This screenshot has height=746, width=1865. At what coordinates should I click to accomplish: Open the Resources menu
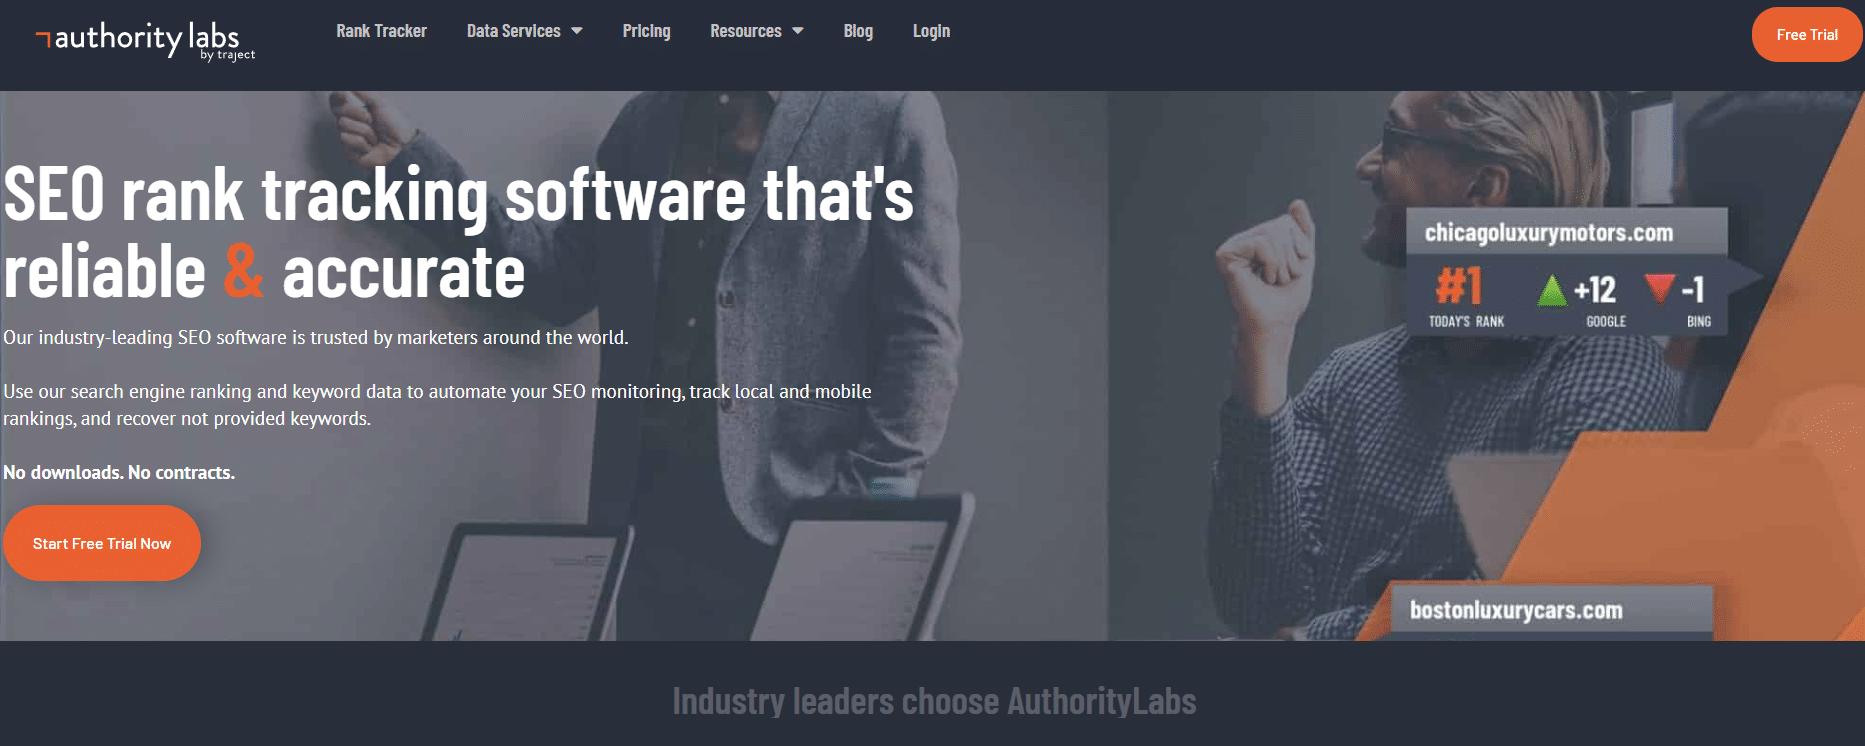coord(756,31)
